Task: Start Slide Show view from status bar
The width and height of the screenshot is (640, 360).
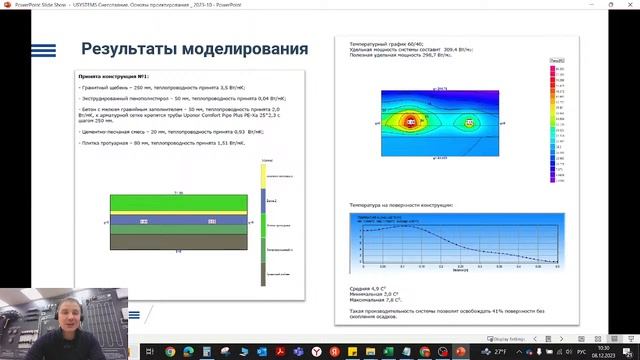Action: (631, 339)
